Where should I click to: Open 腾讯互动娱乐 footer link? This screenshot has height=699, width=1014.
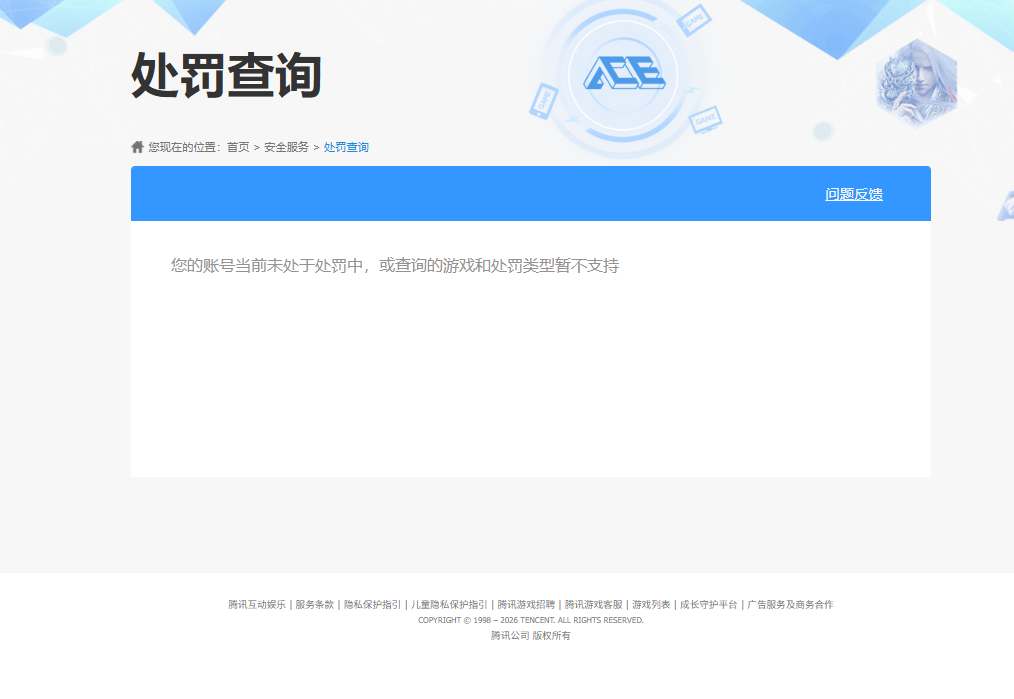[257, 605]
